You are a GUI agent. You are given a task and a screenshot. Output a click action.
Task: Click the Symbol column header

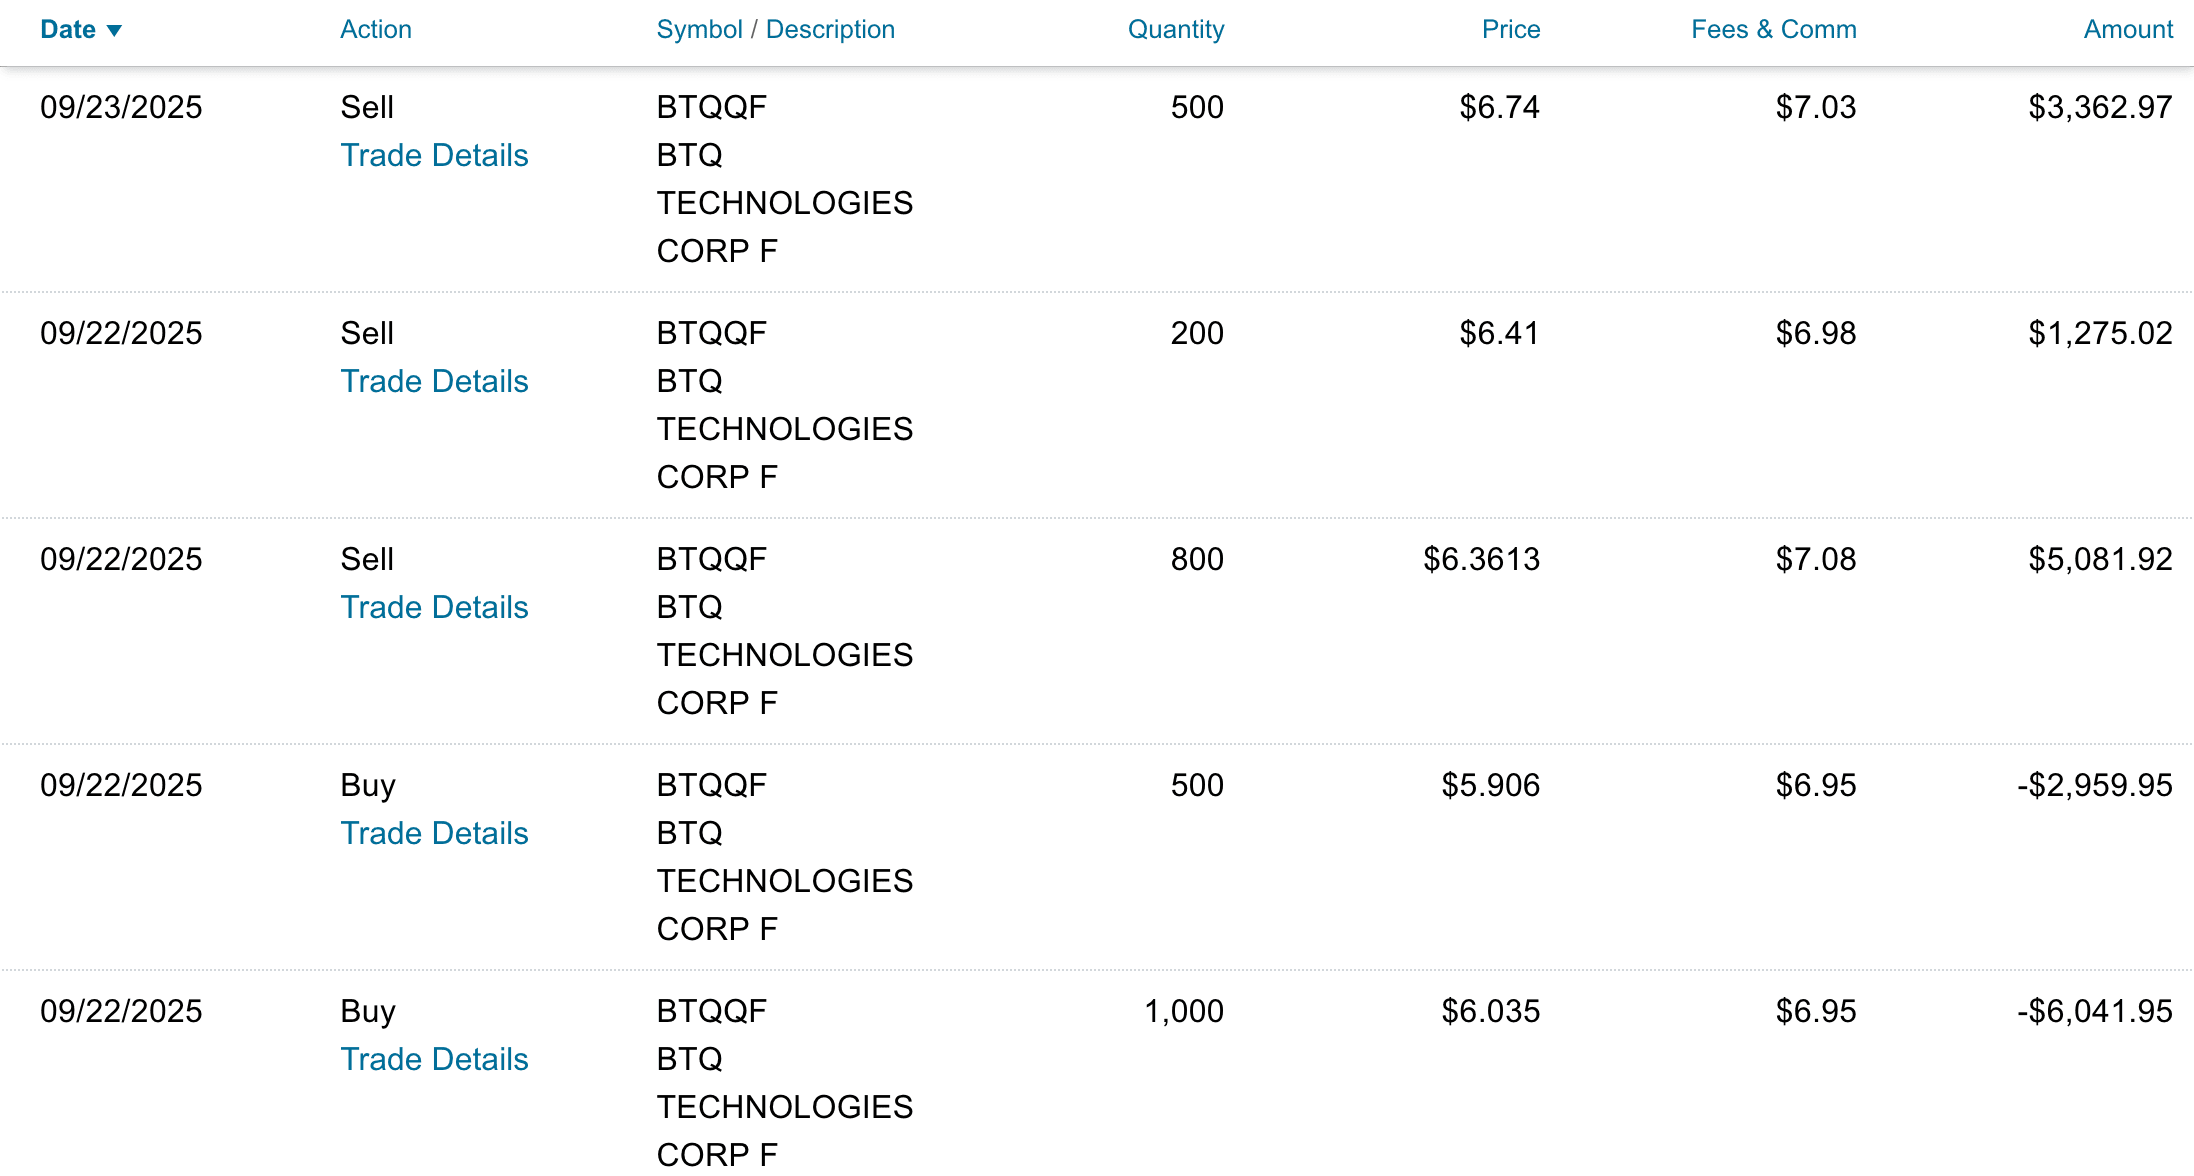(699, 30)
